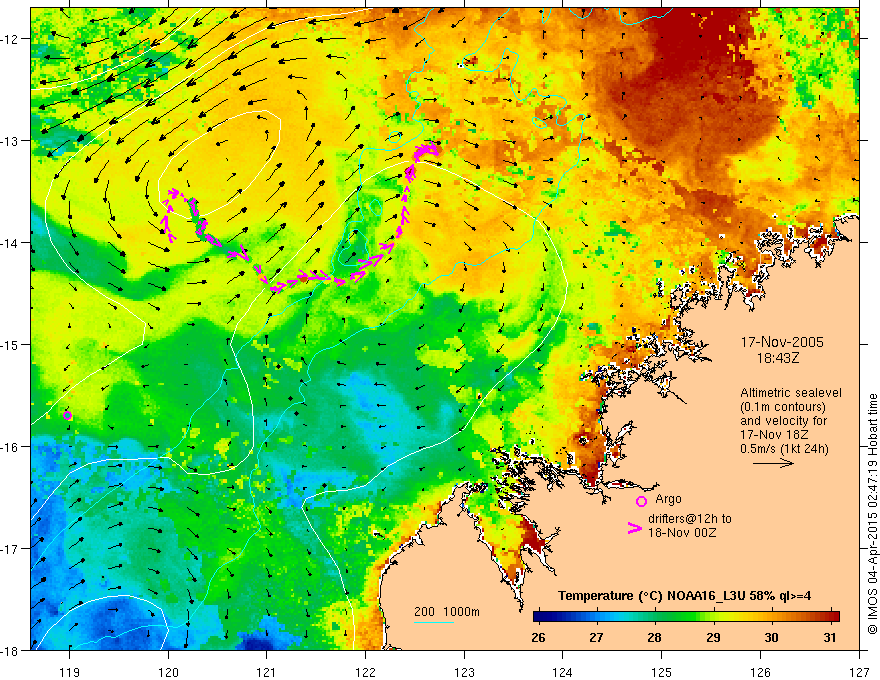
Task: Click the '200 1000m' depth contour label
Action: [x=447, y=612]
